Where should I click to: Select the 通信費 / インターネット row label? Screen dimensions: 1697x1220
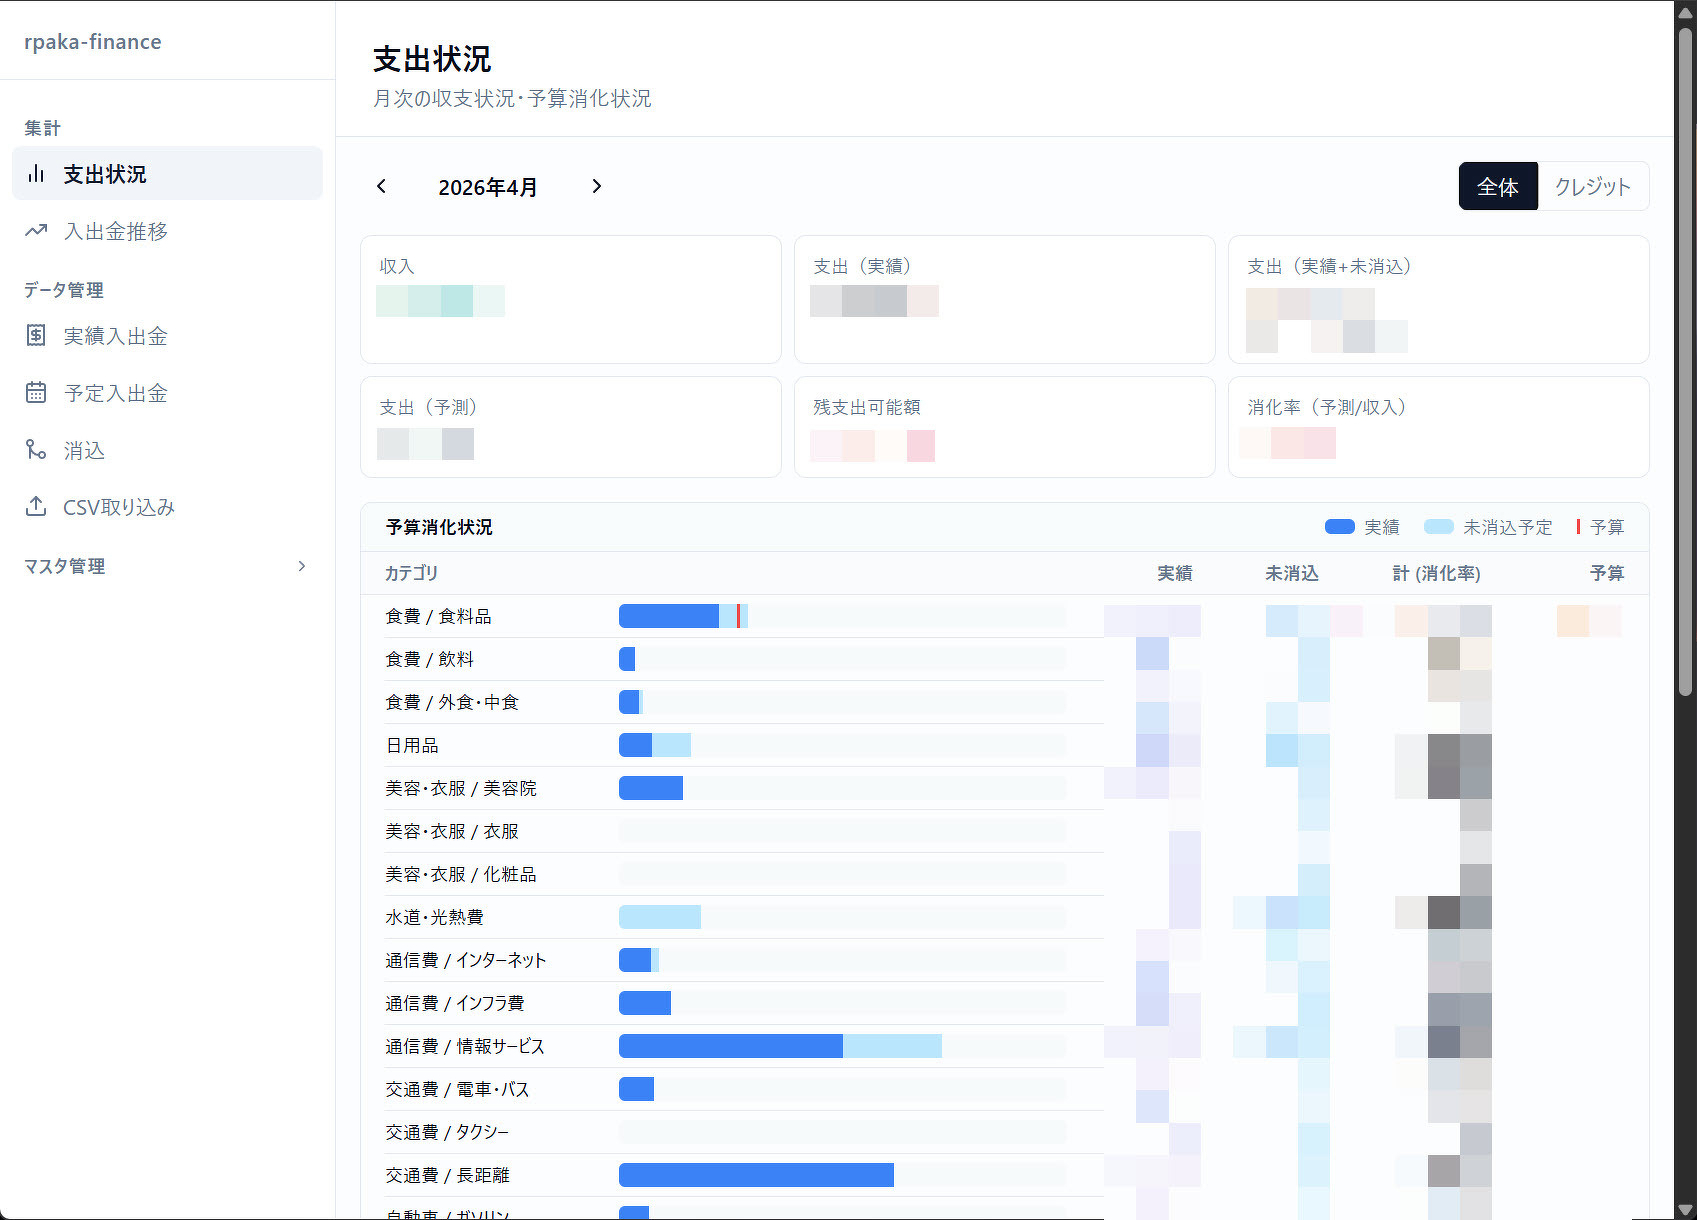point(466,960)
